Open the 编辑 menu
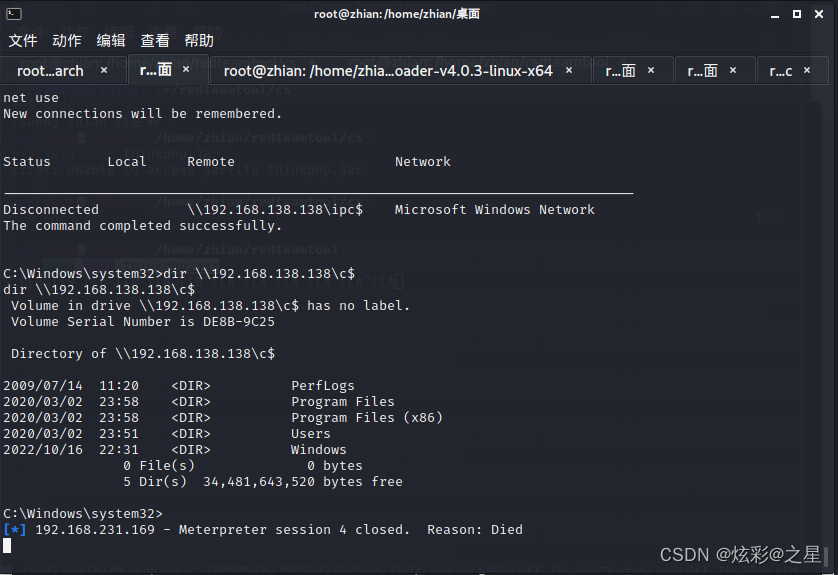This screenshot has height=575, width=838. pos(111,41)
